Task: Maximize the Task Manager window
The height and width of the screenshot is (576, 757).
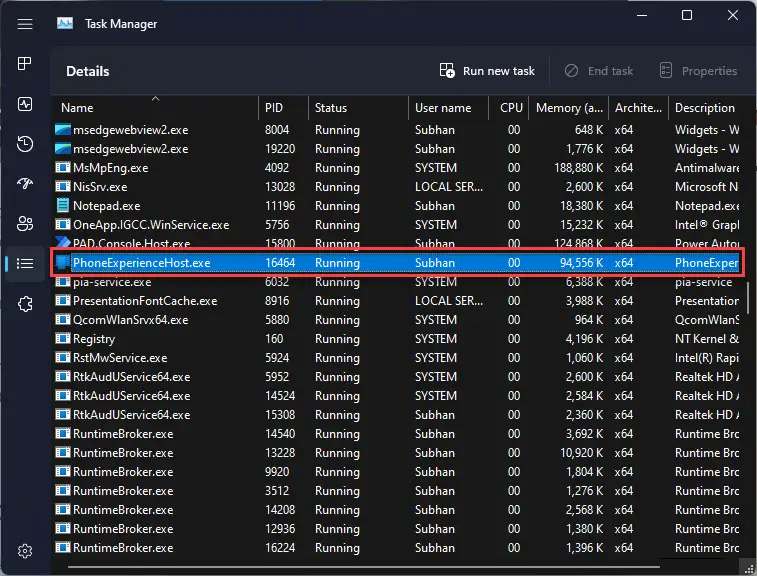Action: [x=687, y=15]
